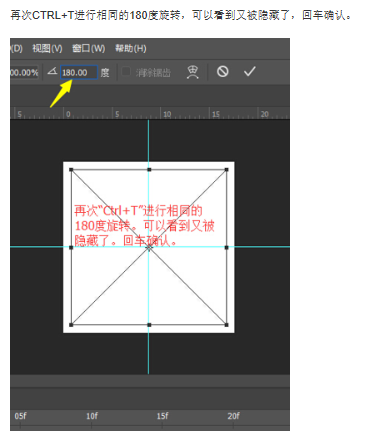
Task: Click the right-middle transform handle
Action: (x=227, y=247)
